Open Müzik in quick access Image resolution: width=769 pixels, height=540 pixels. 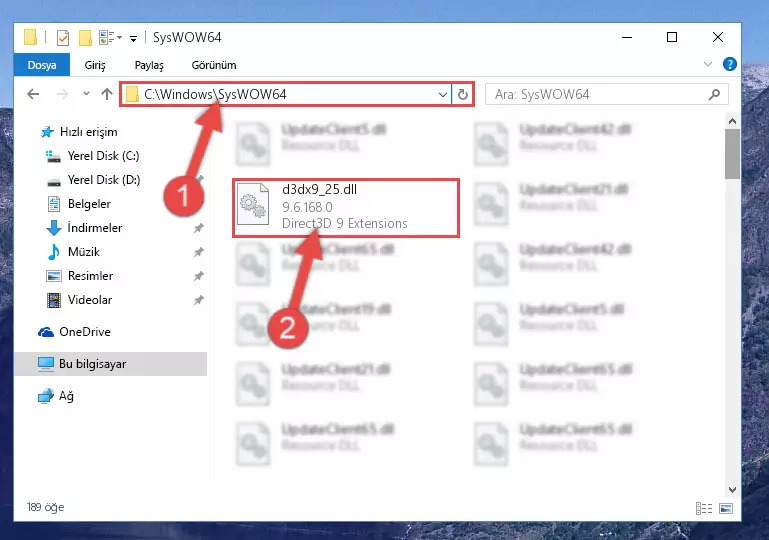pos(84,252)
